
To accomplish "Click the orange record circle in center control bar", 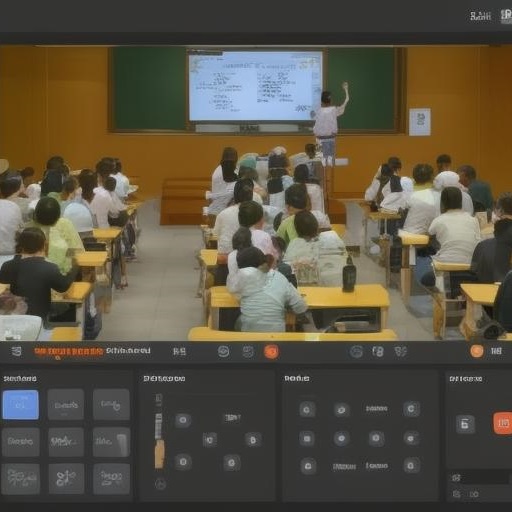I will click(x=271, y=351).
